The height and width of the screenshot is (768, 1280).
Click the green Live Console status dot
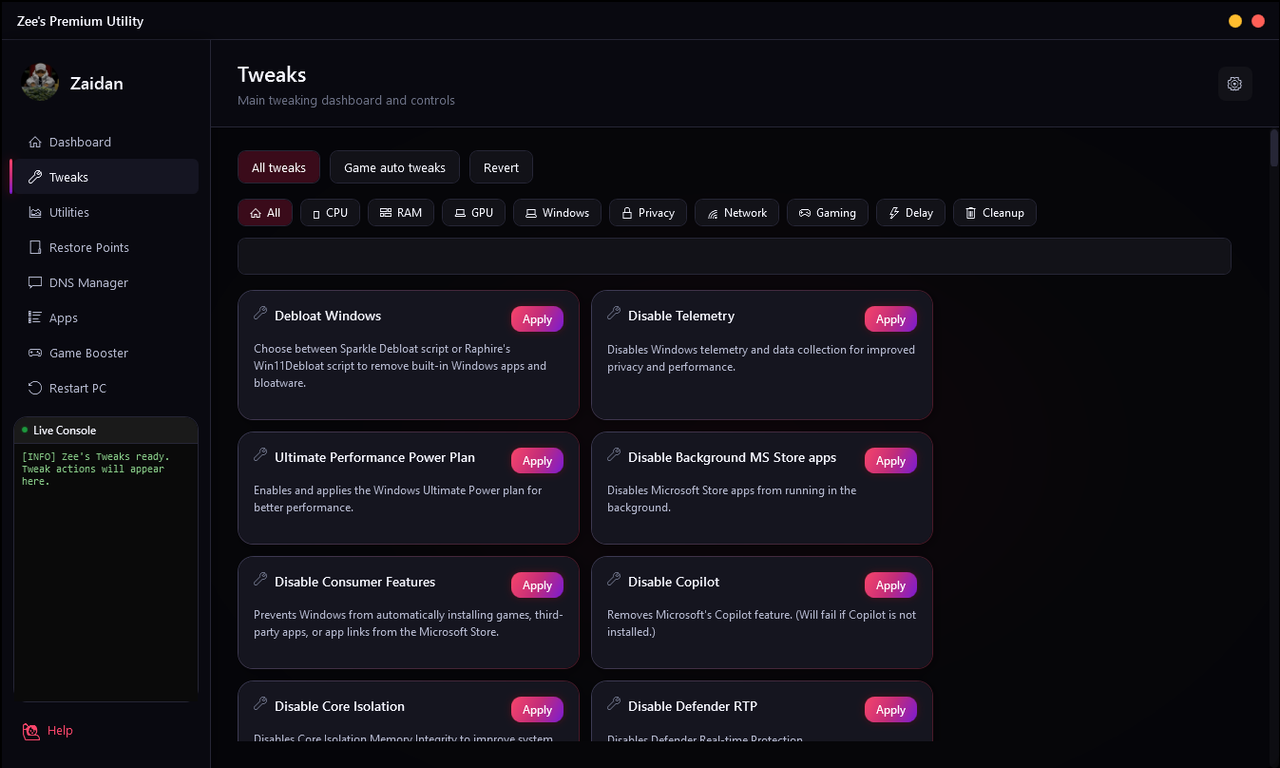pos(25,430)
